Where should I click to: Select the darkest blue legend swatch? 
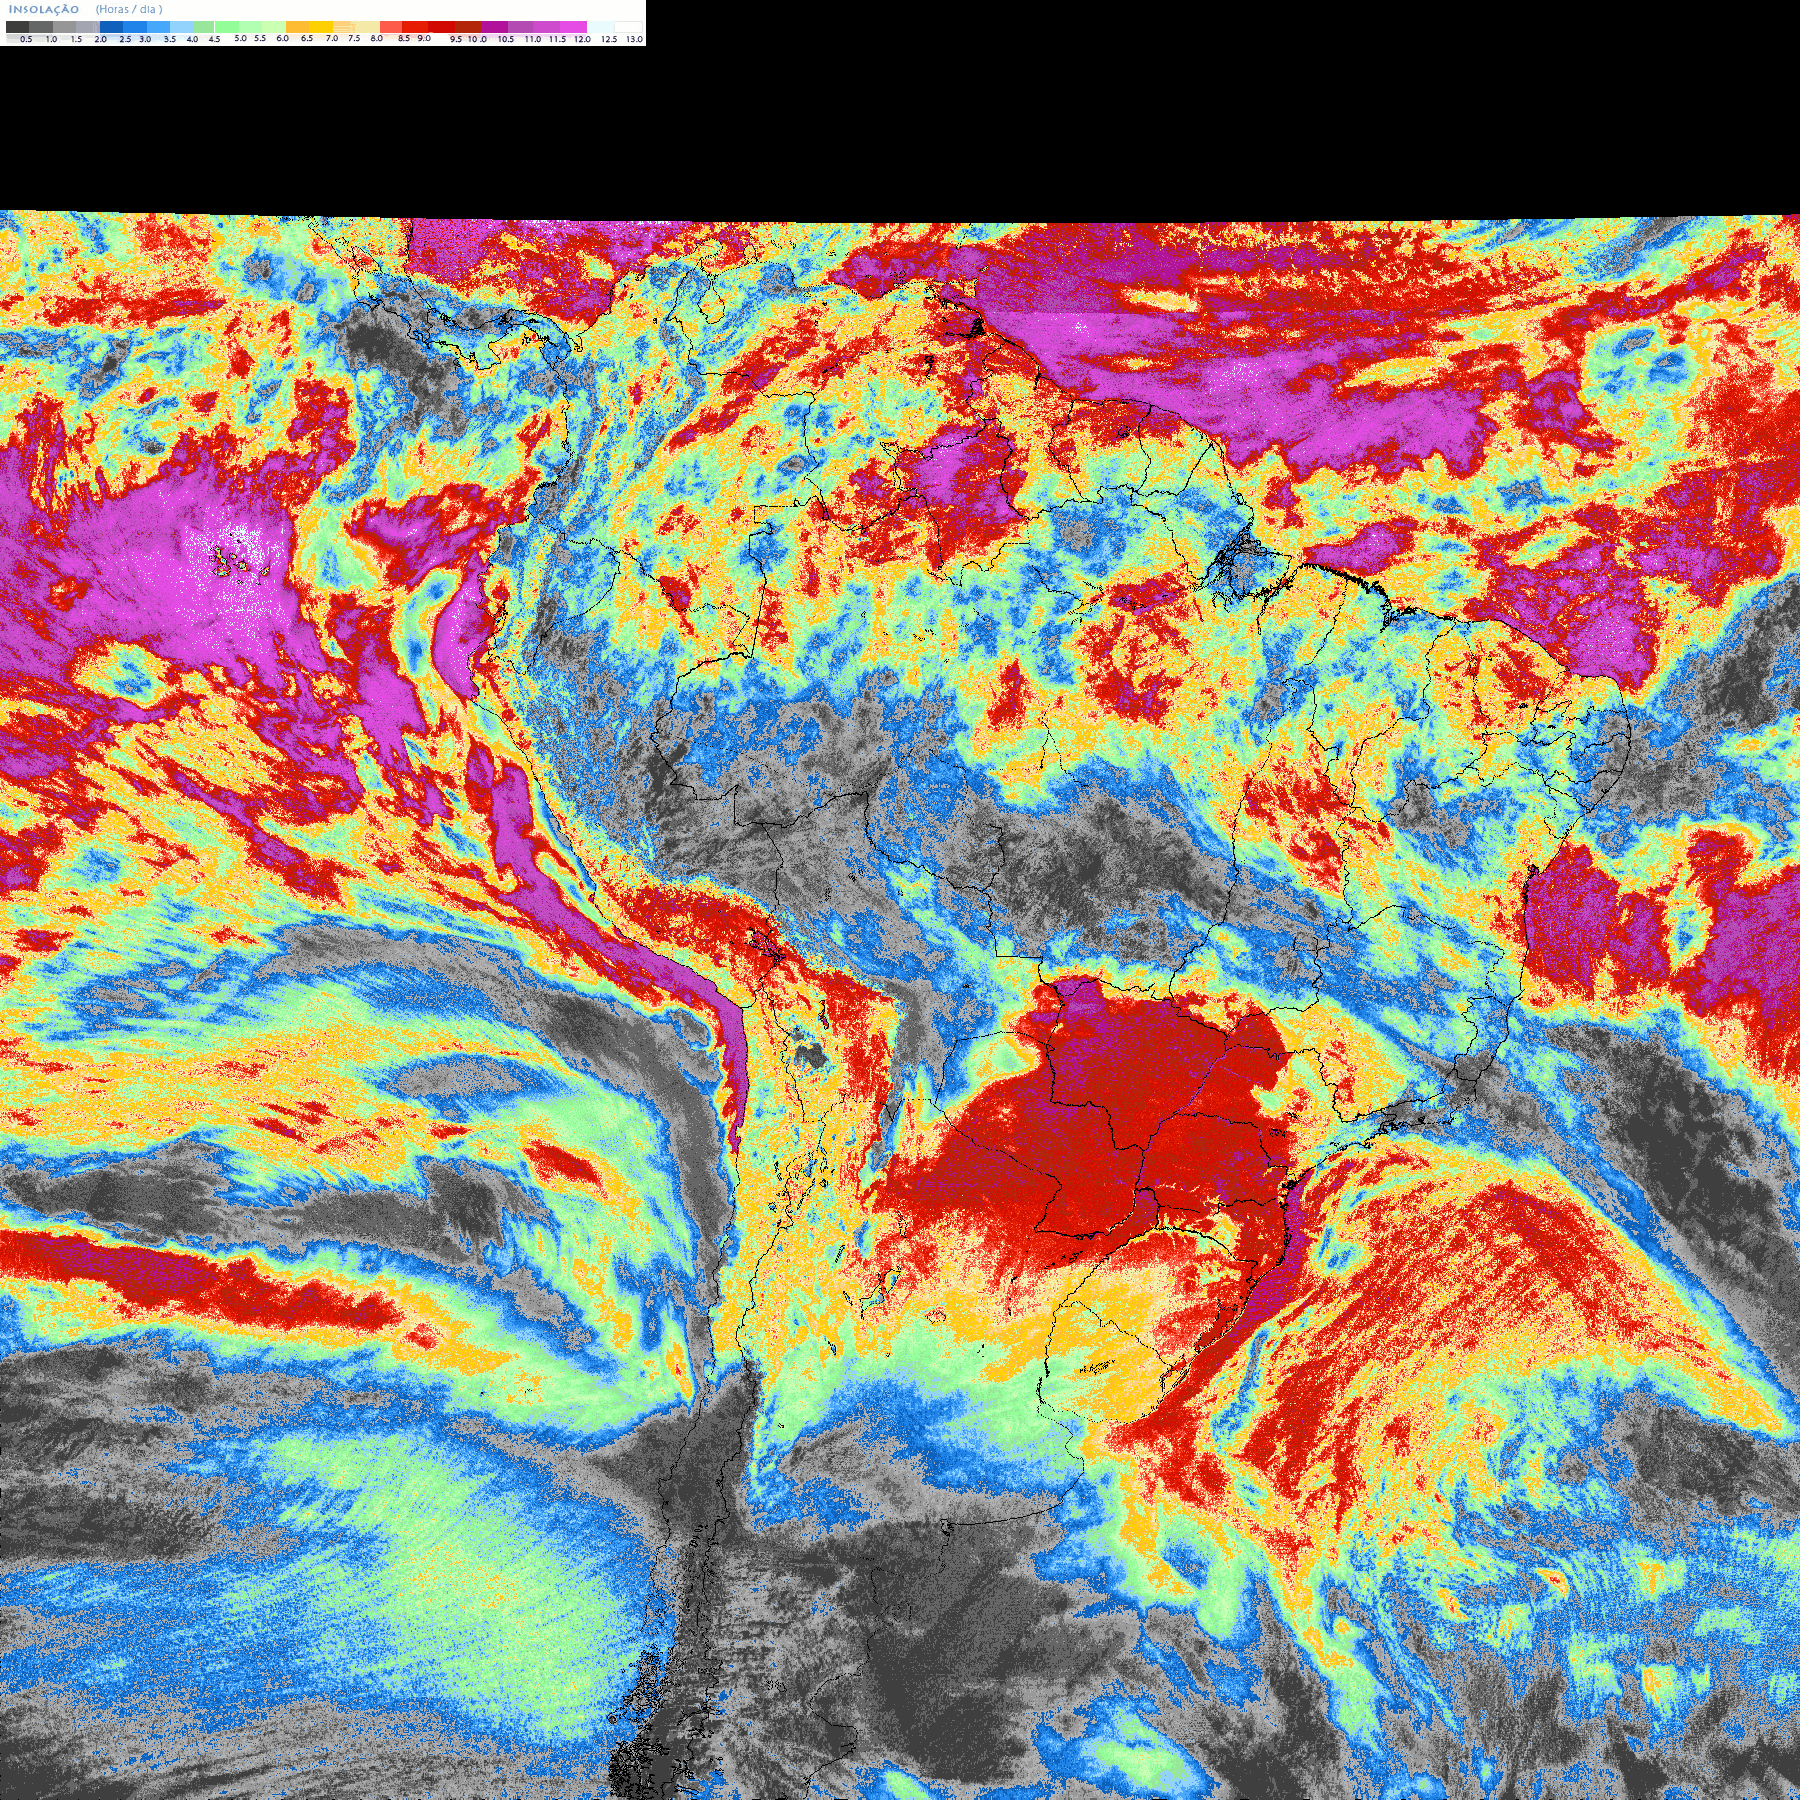111,27
